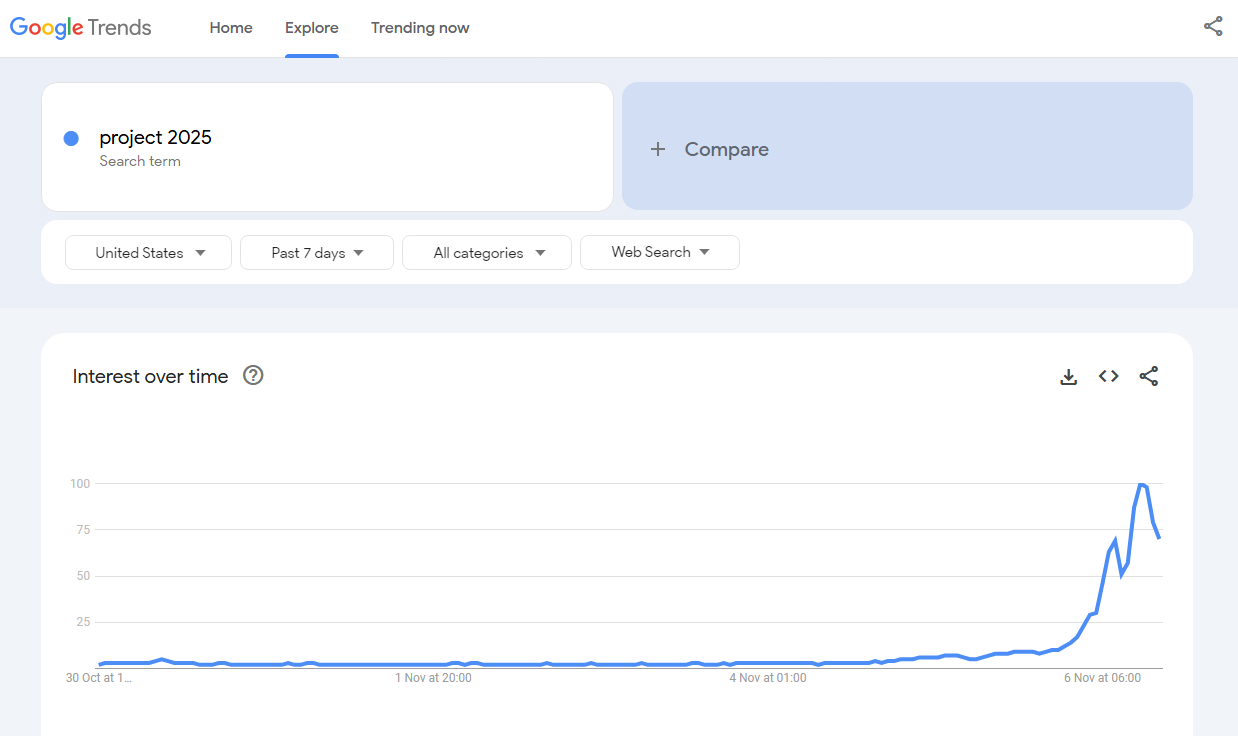This screenshot has height=736, width=1238.
Task: Click the blue dot beside project 2025
Action: tap(71, 139)
